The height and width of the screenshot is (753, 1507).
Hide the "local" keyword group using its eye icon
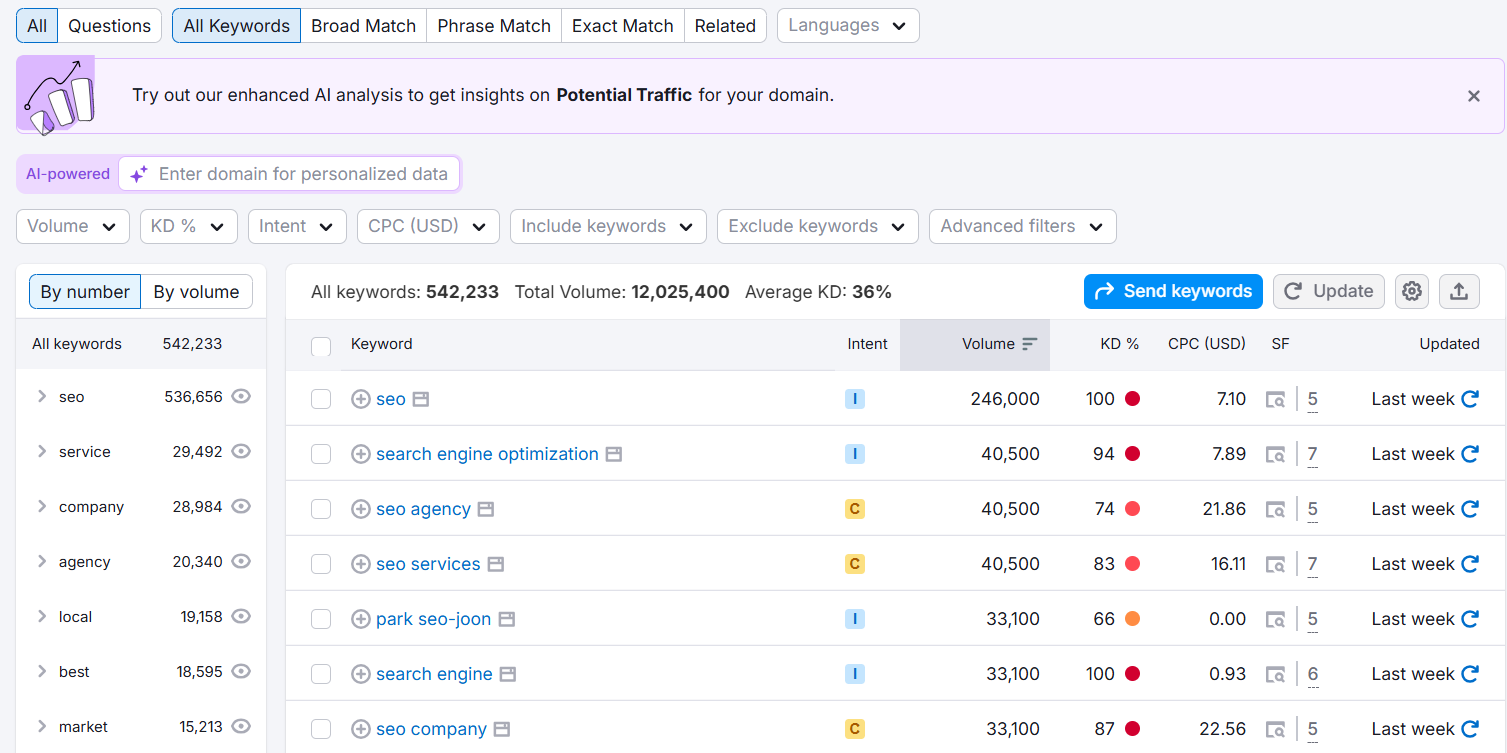(x=241, y=616)
